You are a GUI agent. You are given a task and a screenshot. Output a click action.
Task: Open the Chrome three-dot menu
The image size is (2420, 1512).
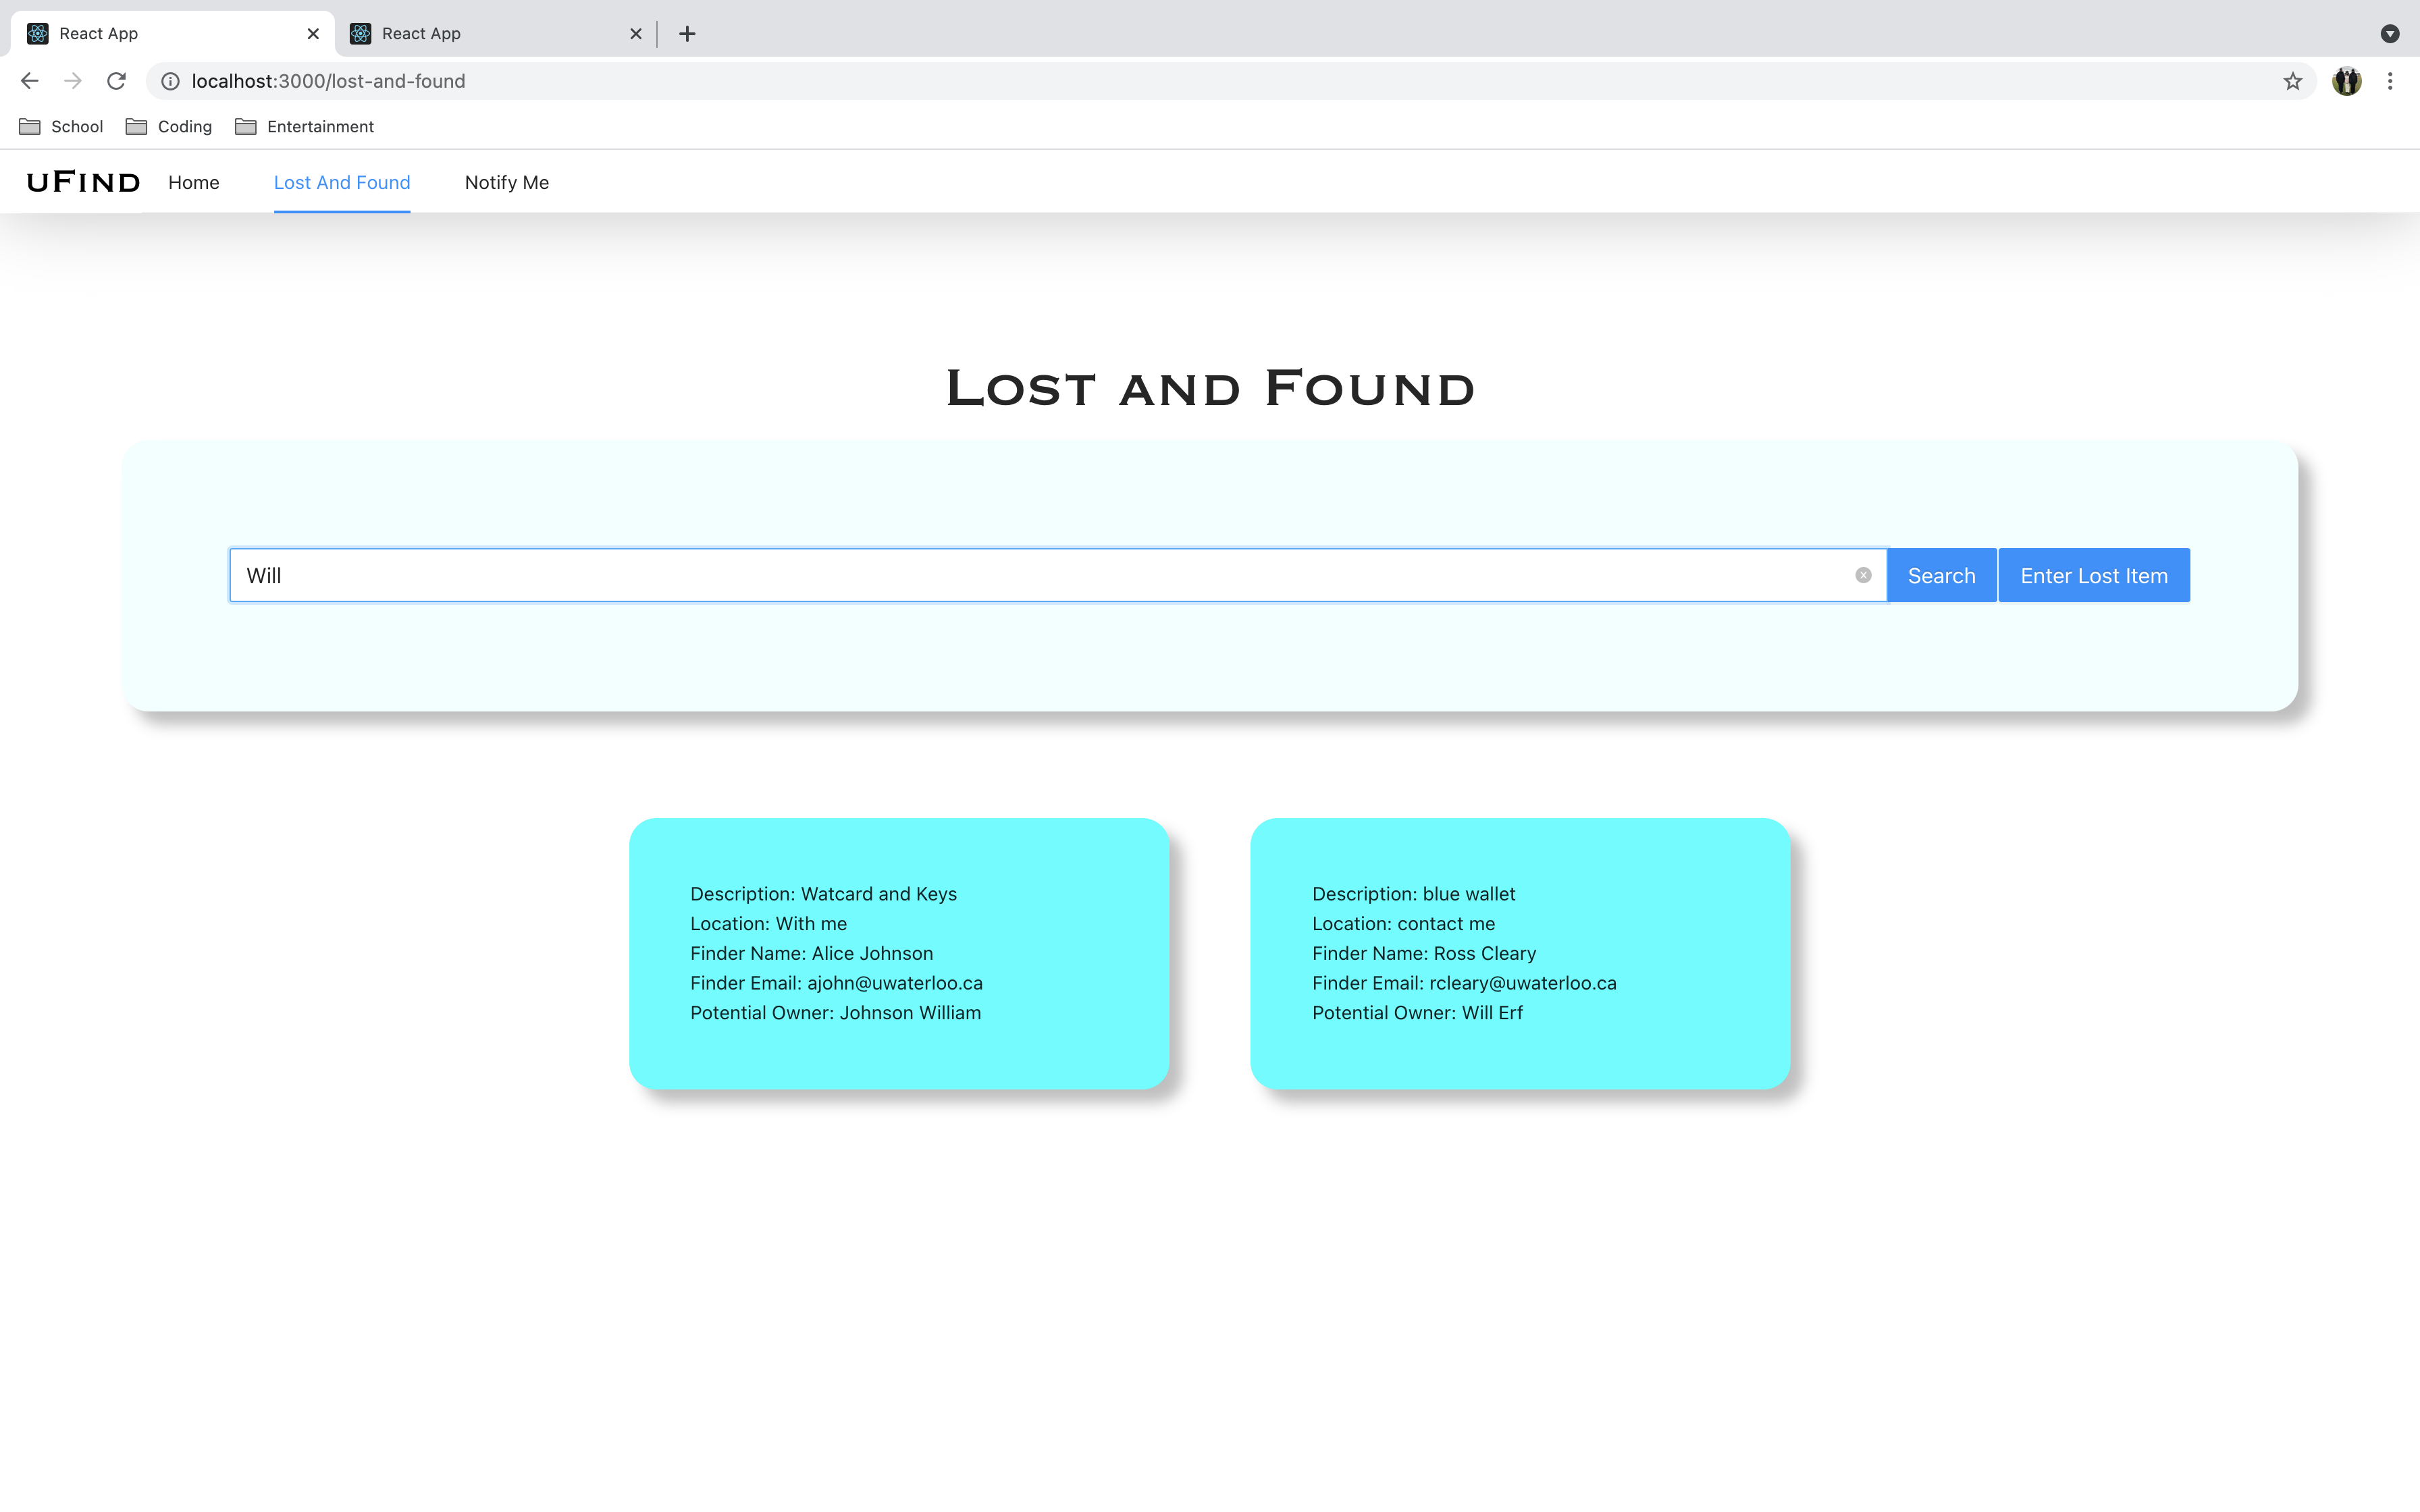tap(2390, 81)
